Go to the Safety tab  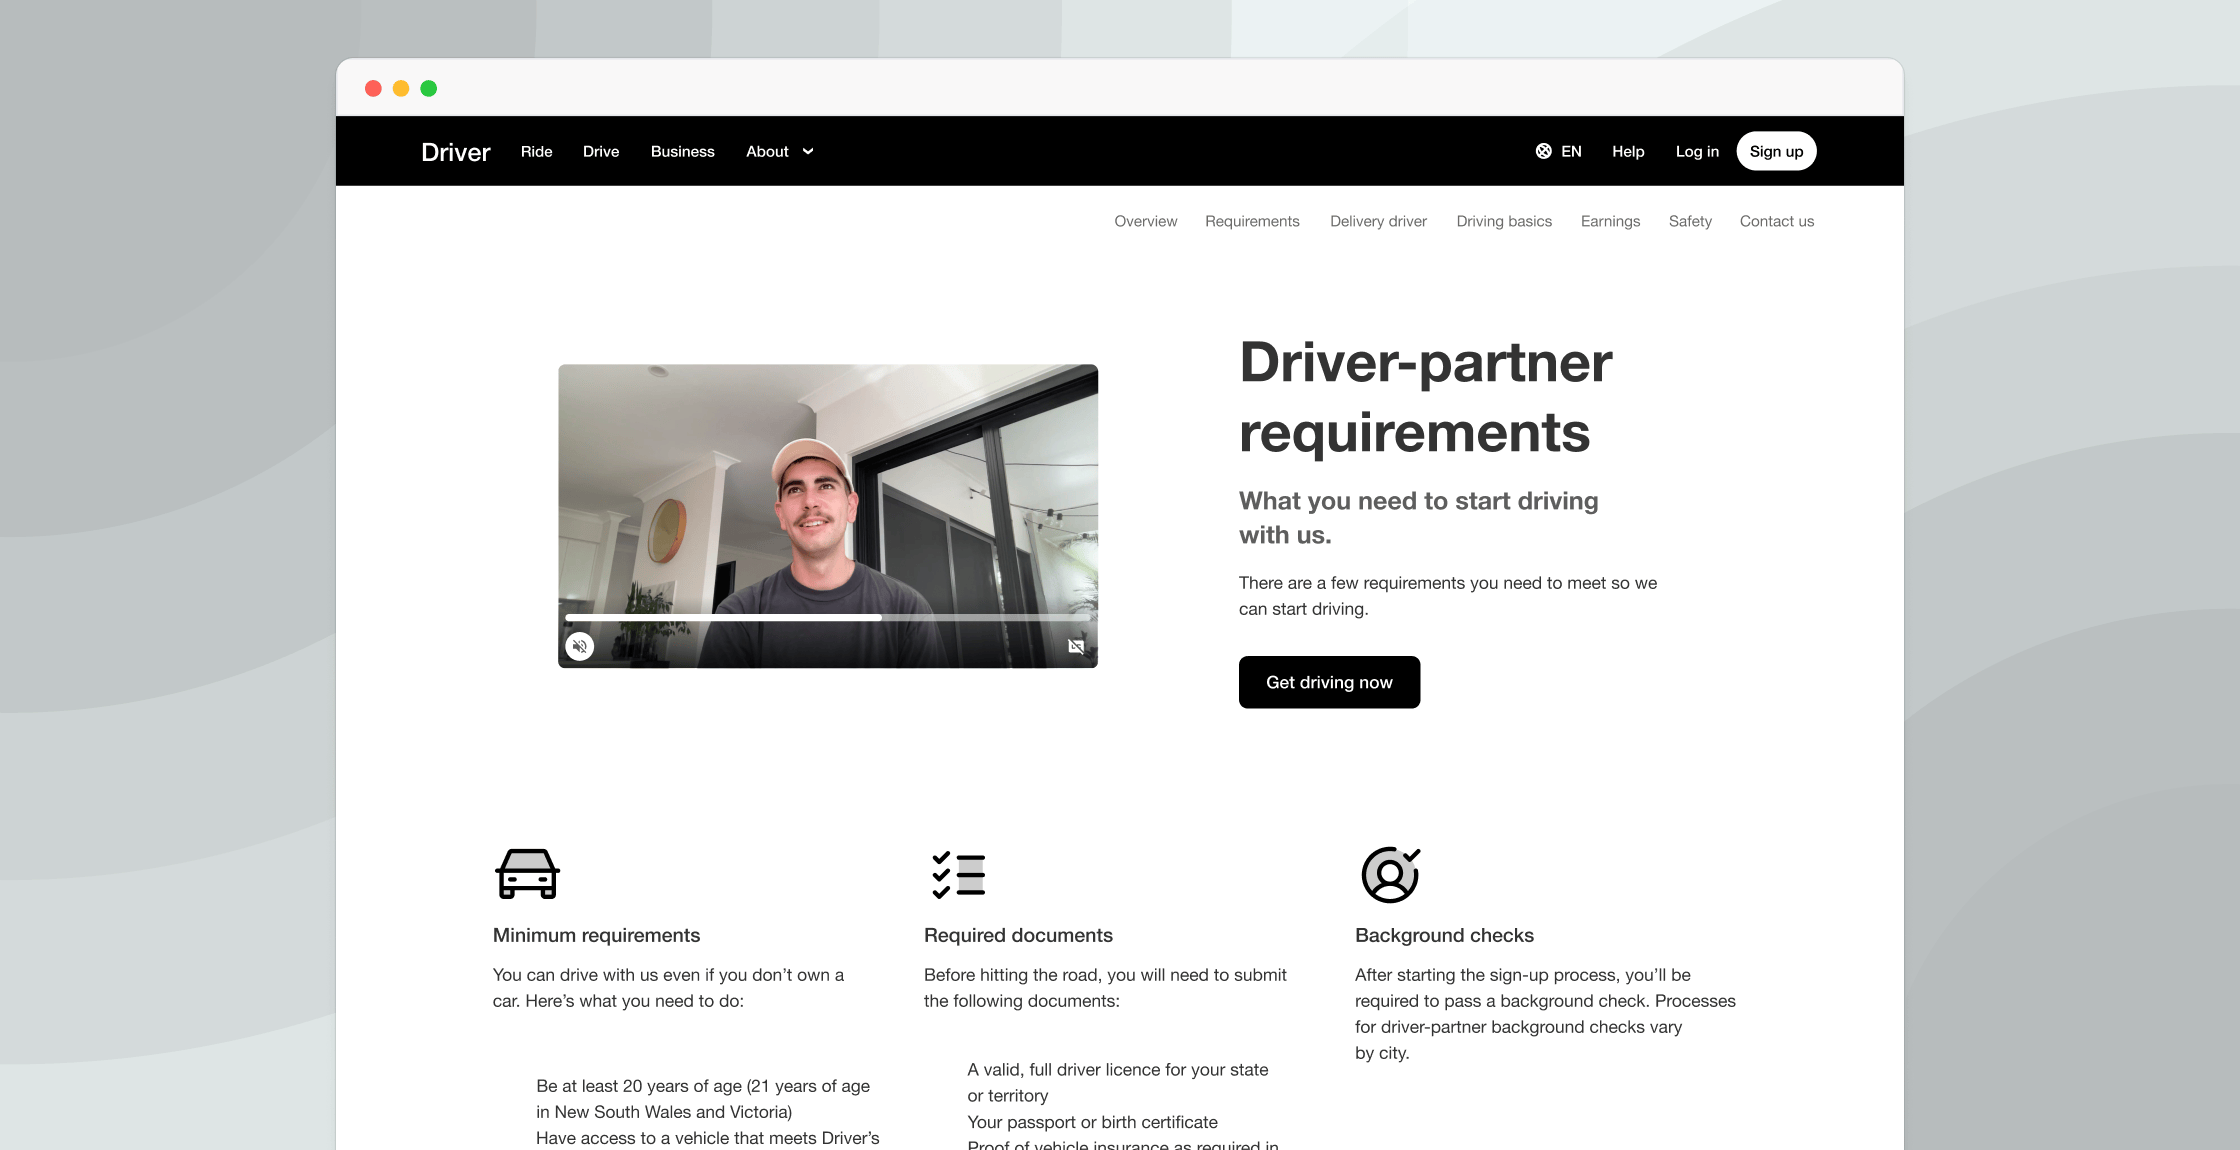[1690, 221]
